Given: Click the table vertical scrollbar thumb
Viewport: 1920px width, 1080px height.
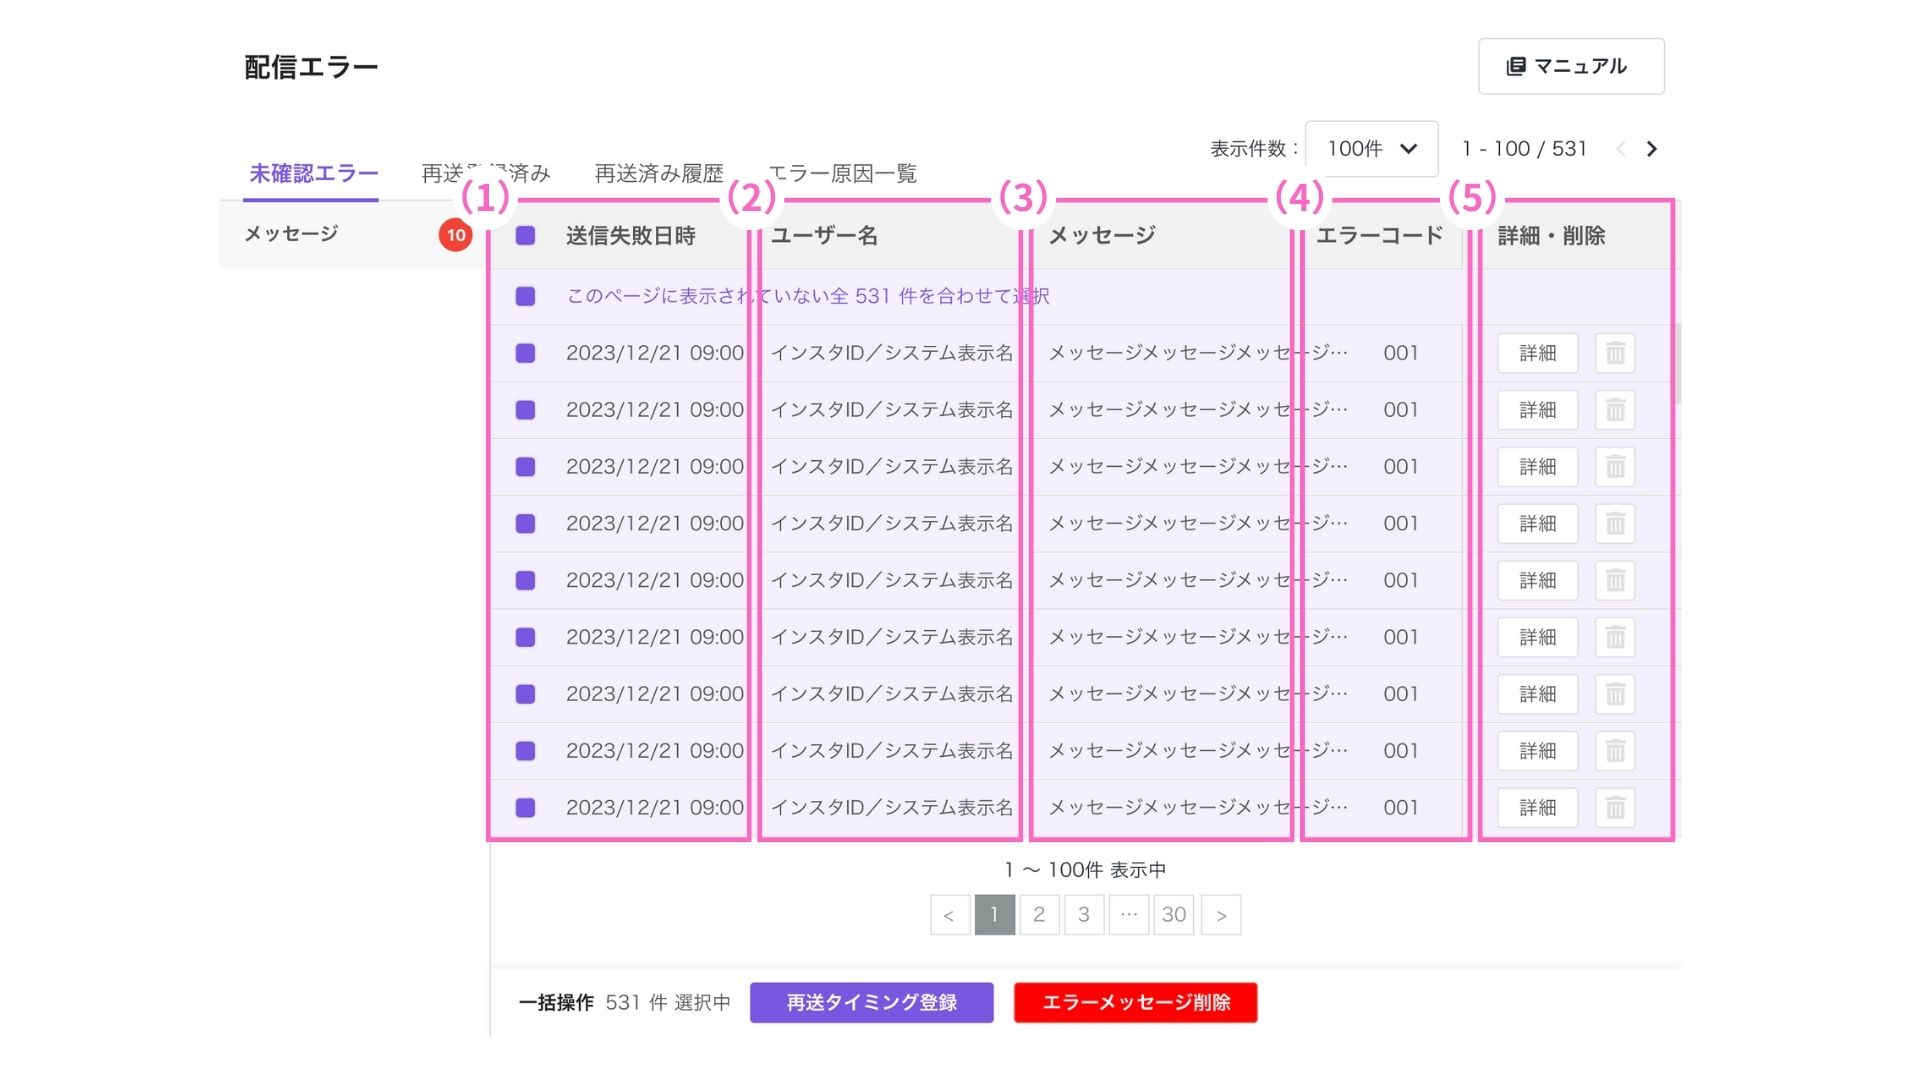Looking at the screenshot, I should [x=1677, y=365].
